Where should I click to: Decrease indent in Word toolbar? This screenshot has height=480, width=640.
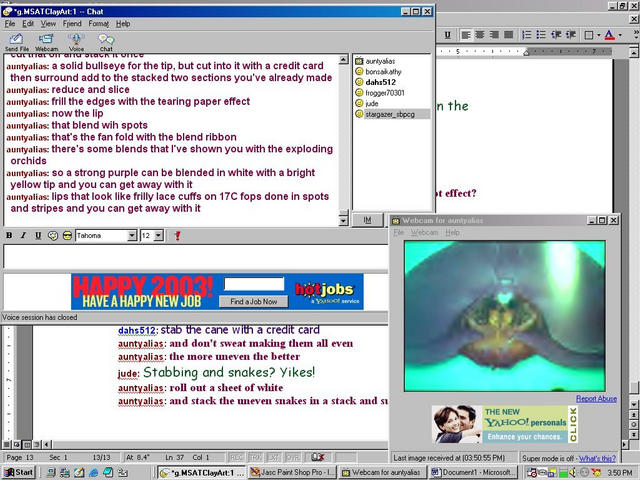tap(556, 35)
